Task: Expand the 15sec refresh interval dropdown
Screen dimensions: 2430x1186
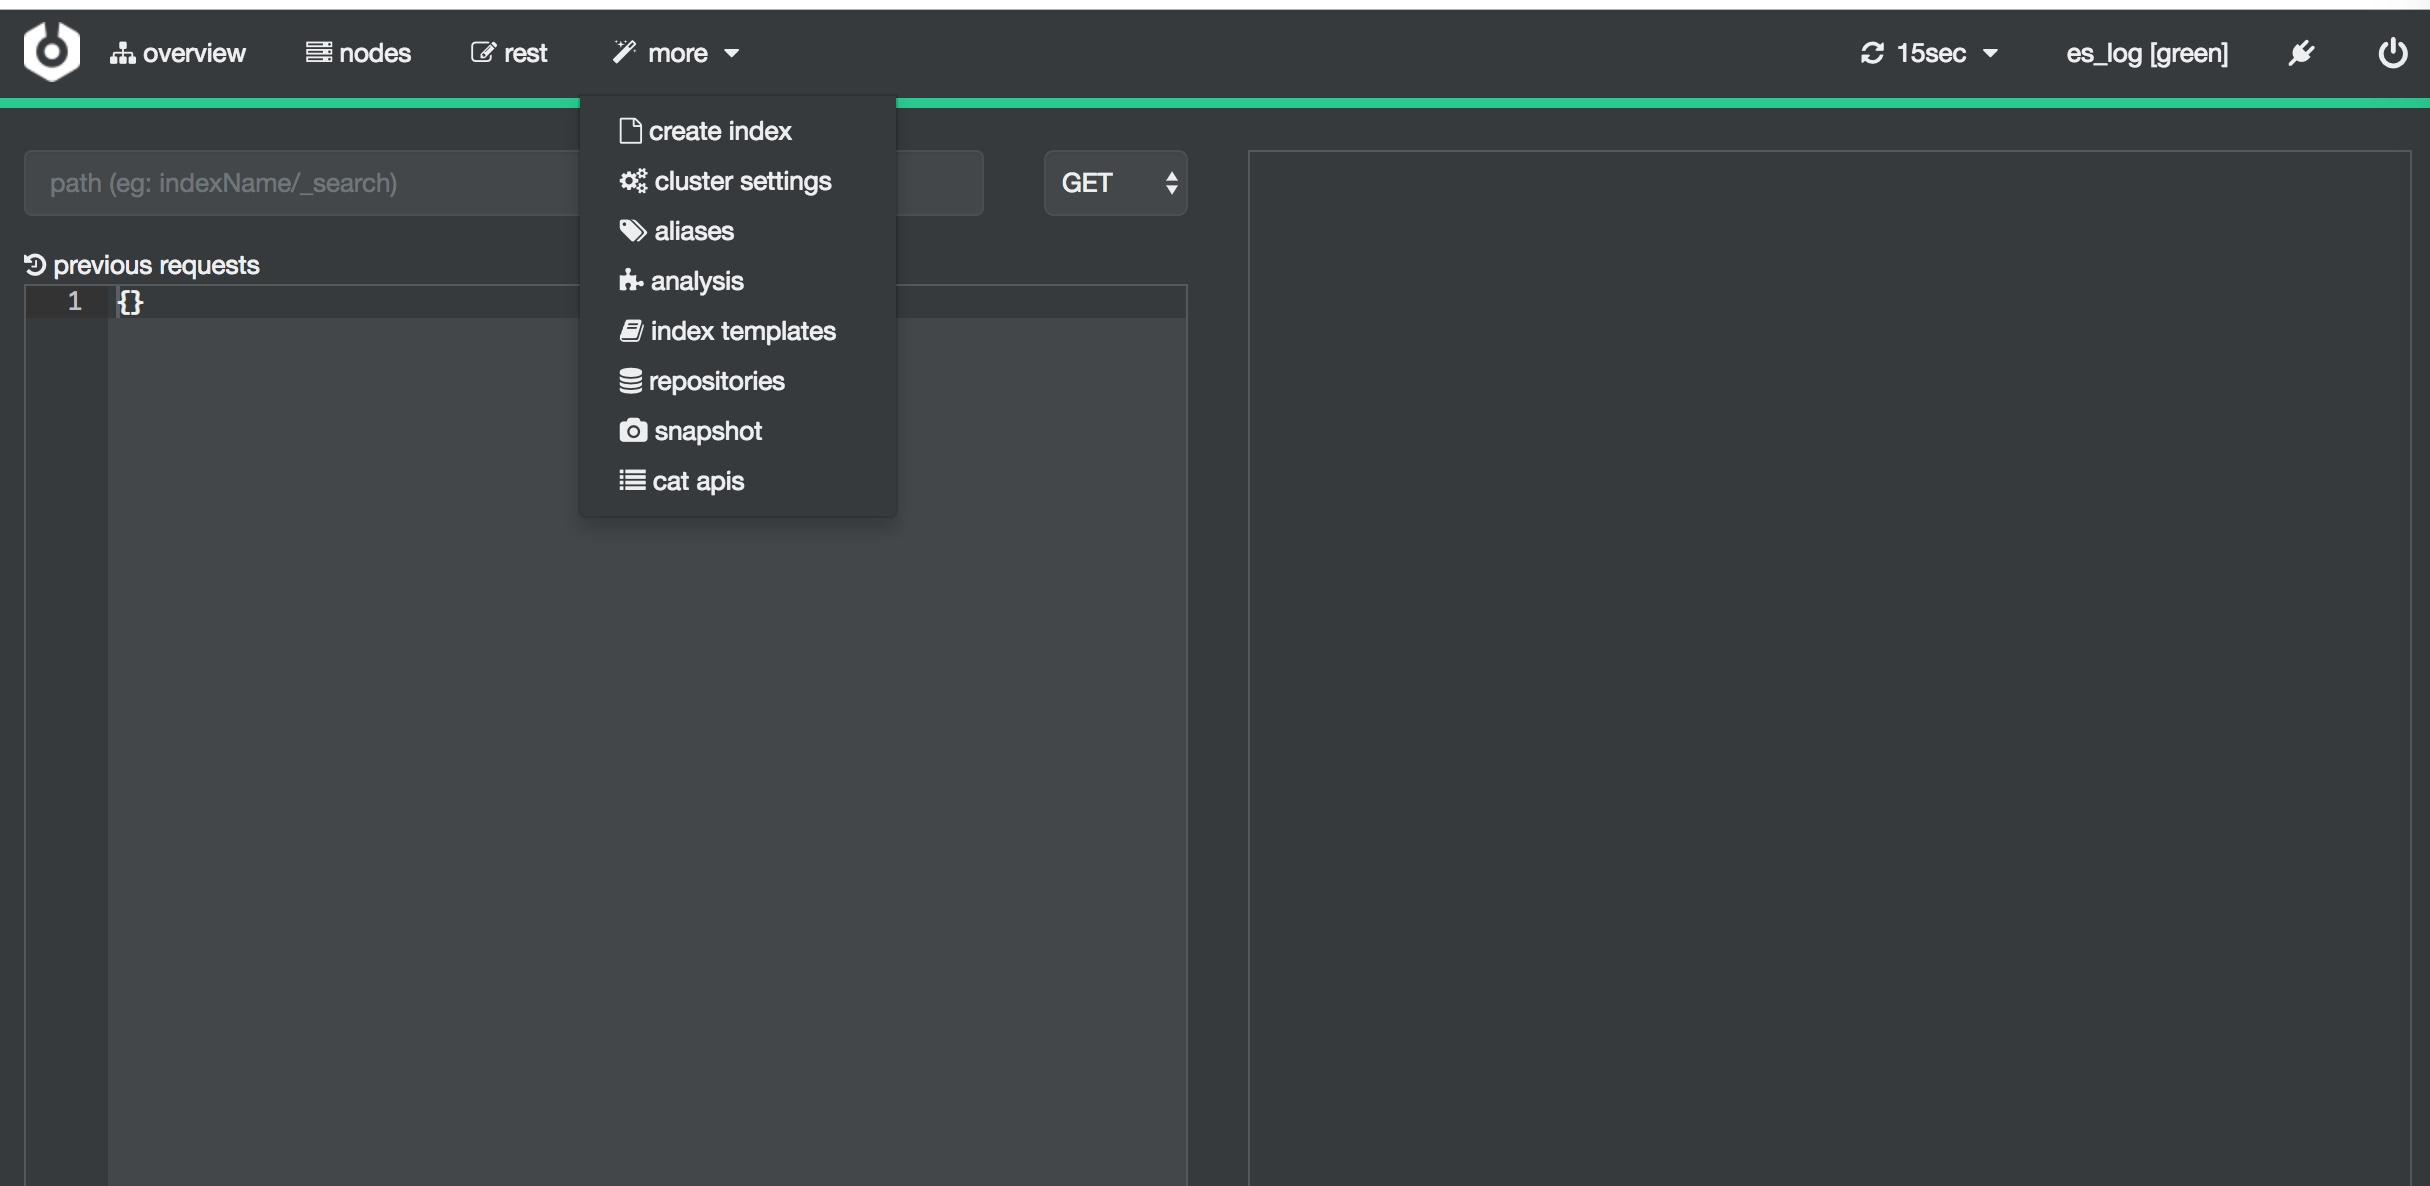Action: [1929, 53]
